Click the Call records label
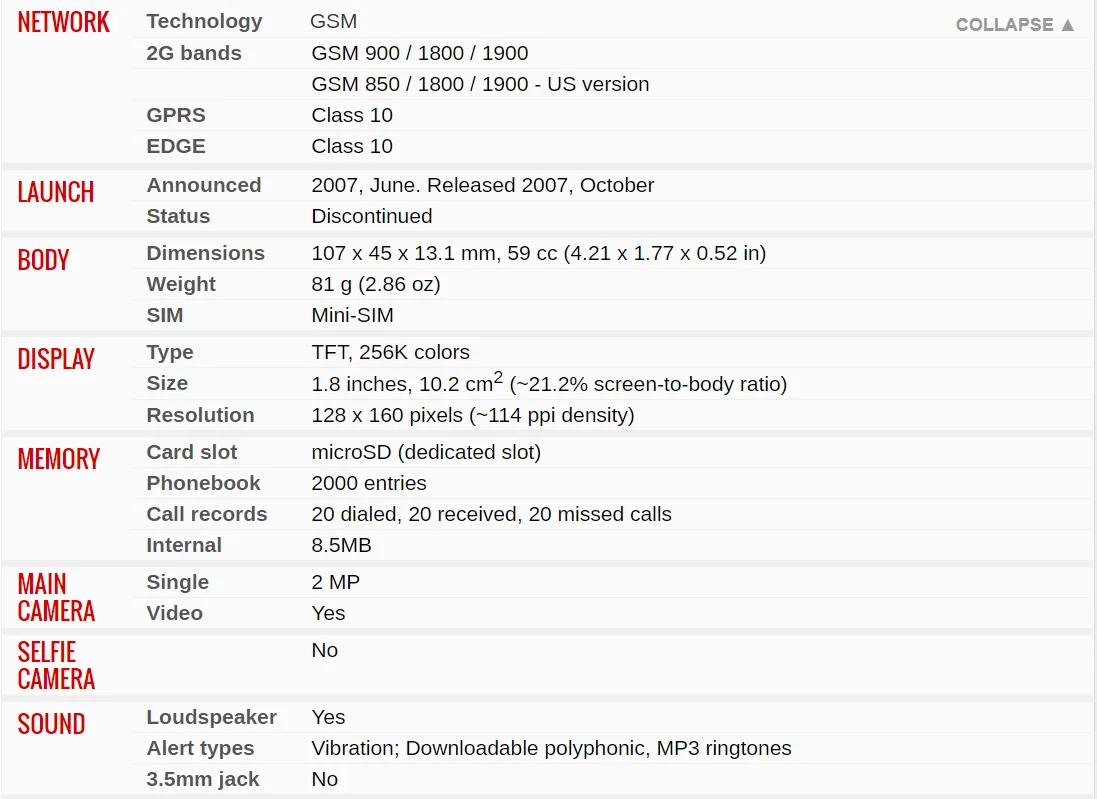The height and width of the screenshot is (799, 1097). click(x=206, y=514)
